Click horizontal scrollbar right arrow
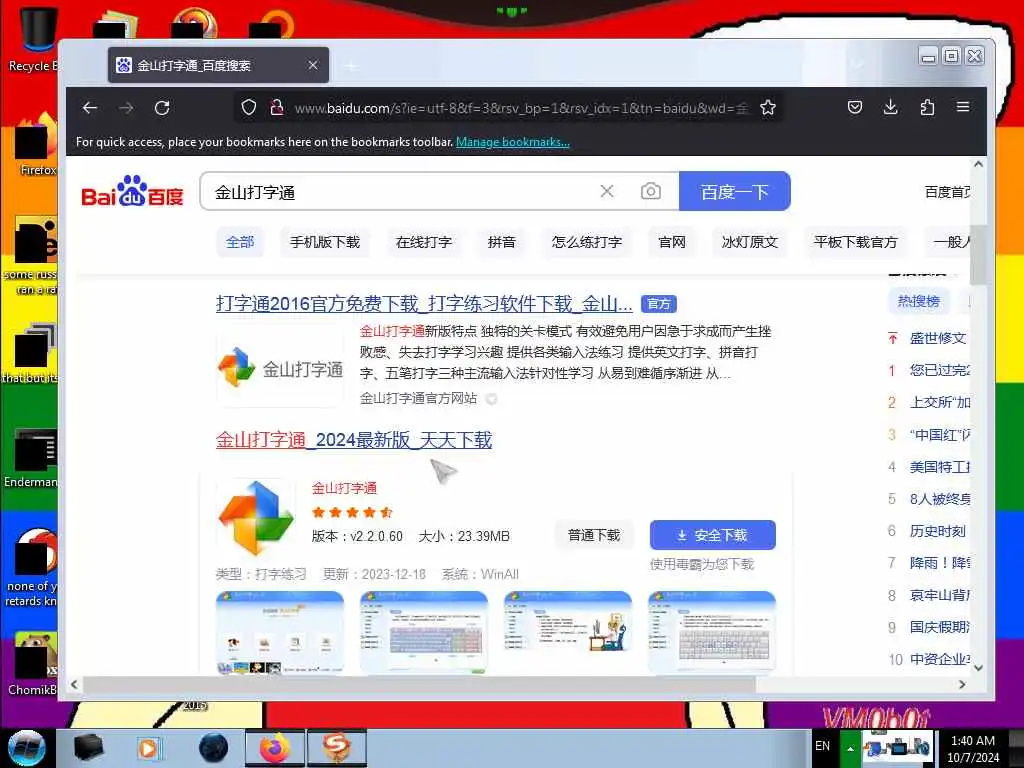 (x=962, y=684)
